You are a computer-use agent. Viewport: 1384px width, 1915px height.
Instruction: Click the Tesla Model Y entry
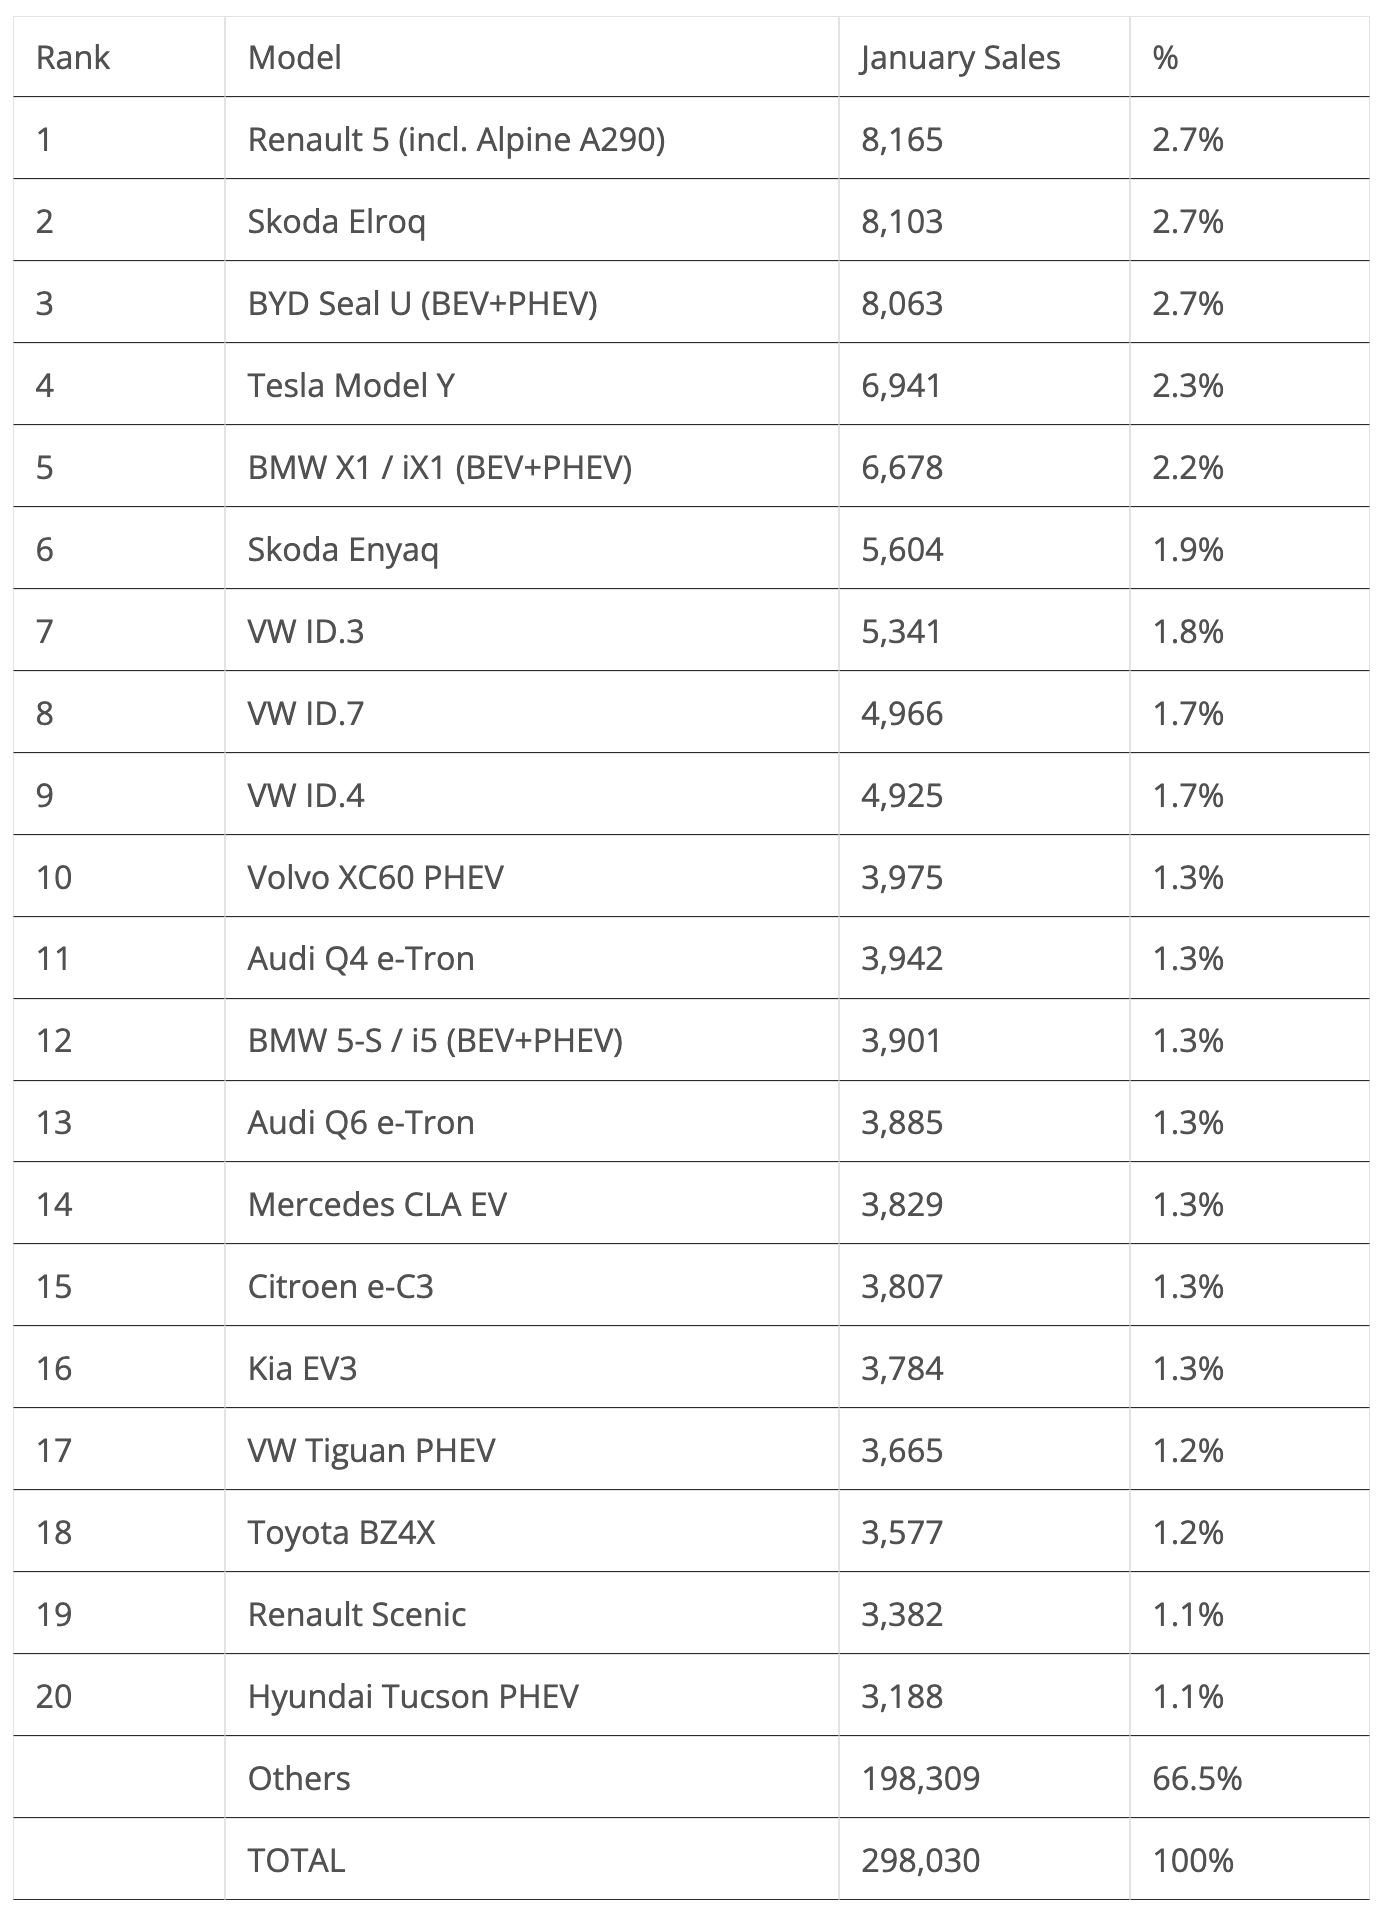pos(351,385)
